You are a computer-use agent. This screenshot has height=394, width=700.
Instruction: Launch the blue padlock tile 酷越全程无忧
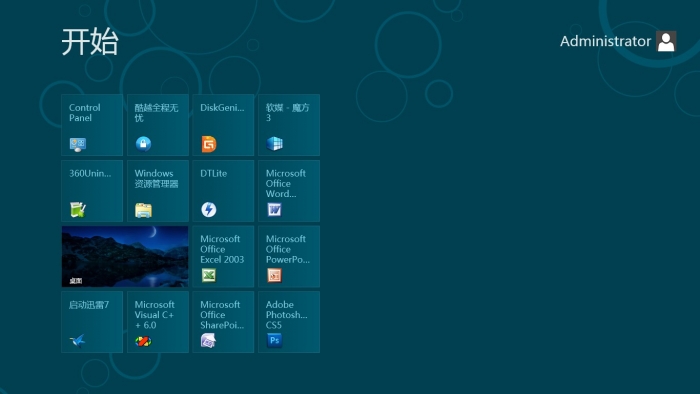158,125
